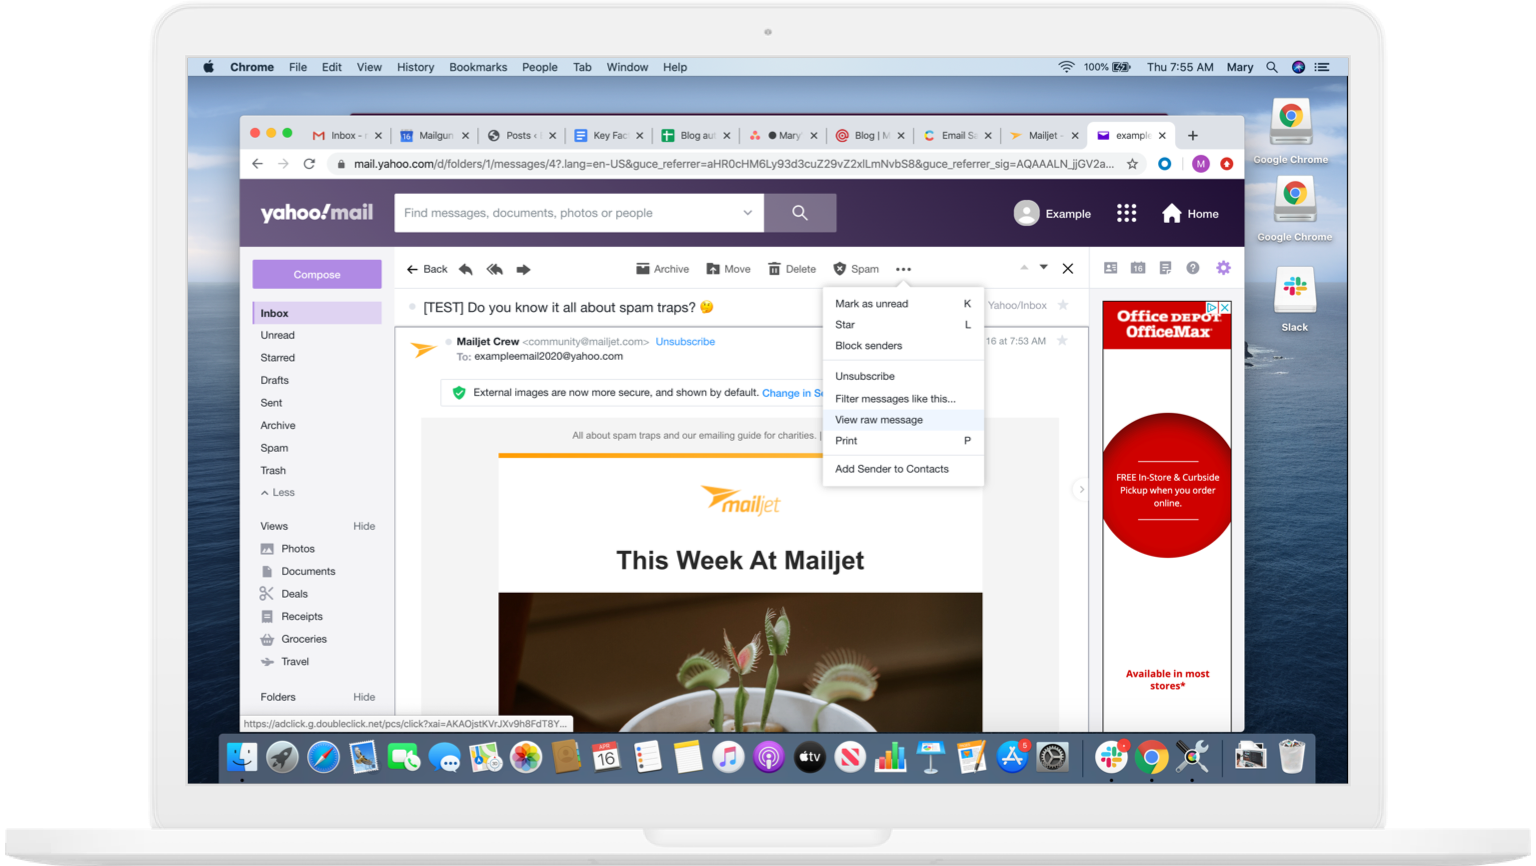The height and width of the screenshot is (866, 1536).
Task: Open the Archive folder in sidebar
Action: pyautogui.click(x=278, y=425)
